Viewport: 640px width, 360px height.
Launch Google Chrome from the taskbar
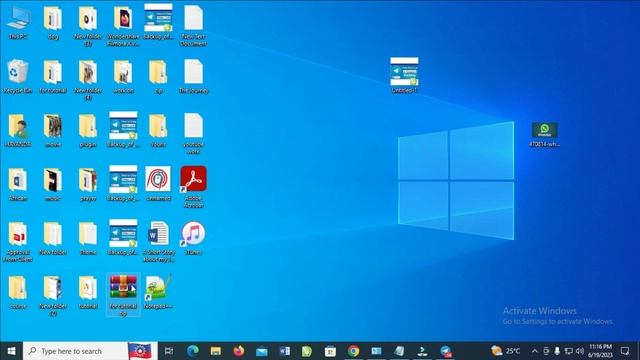tap(353, 351)
